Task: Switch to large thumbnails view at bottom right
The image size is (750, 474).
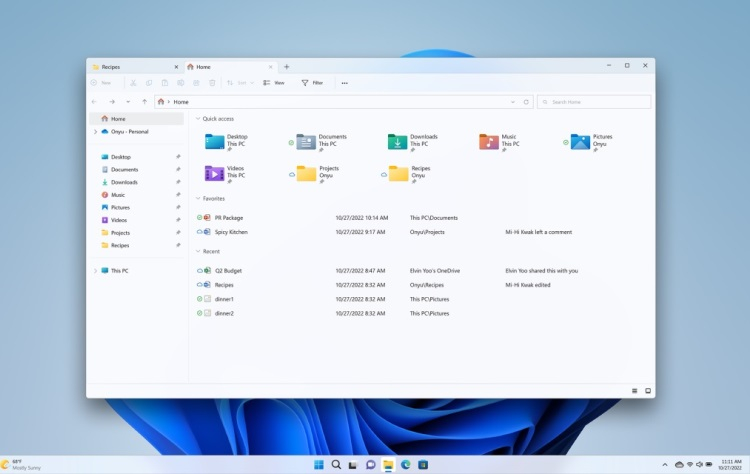Action: pos(648,390)
